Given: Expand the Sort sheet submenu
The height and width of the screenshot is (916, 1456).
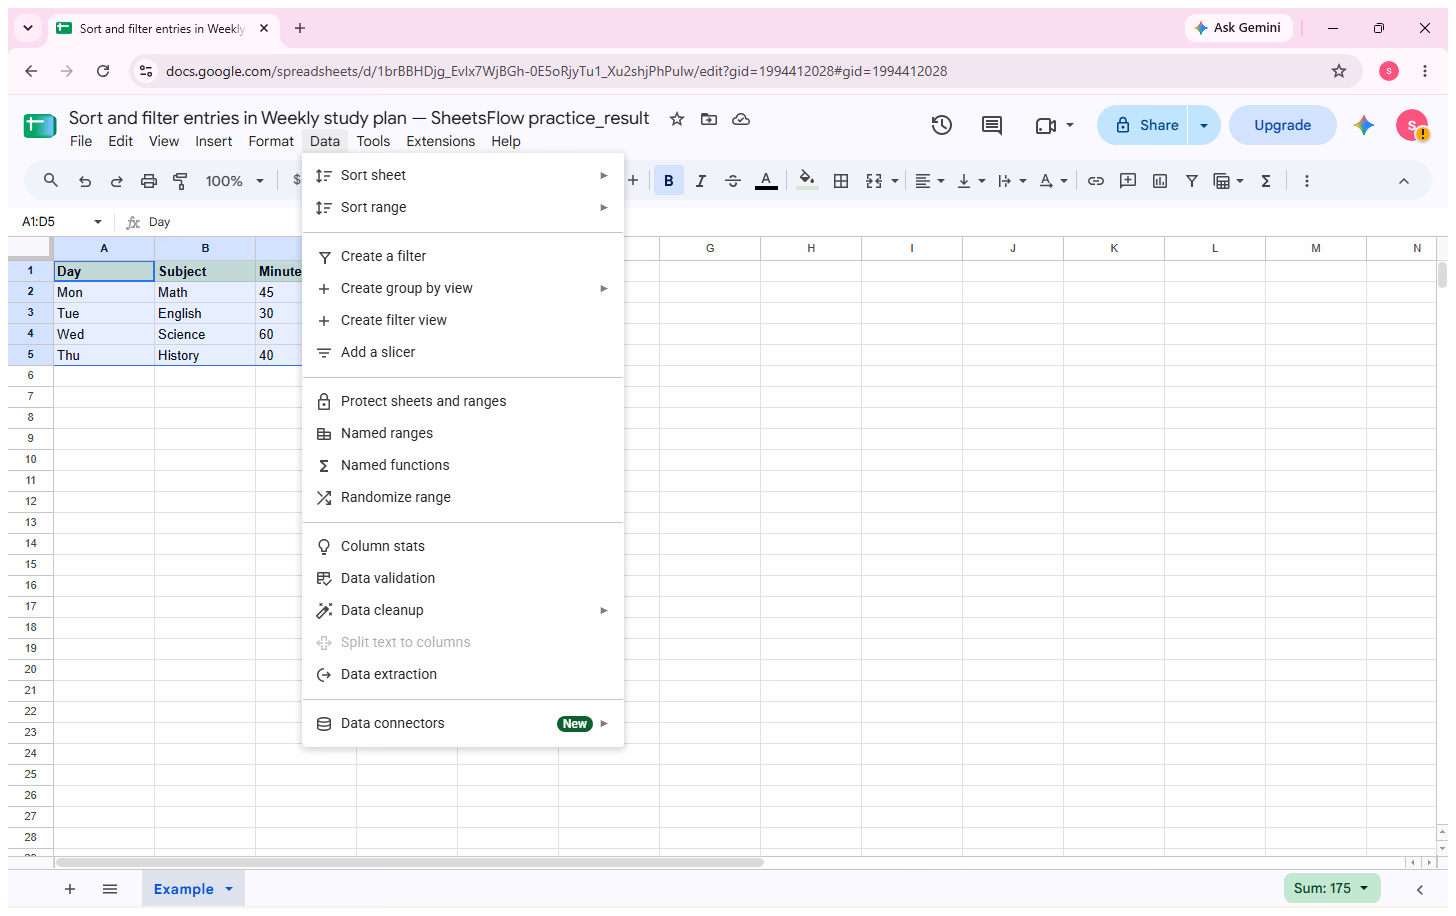Looking at the screenshot, I should (463, 175).
